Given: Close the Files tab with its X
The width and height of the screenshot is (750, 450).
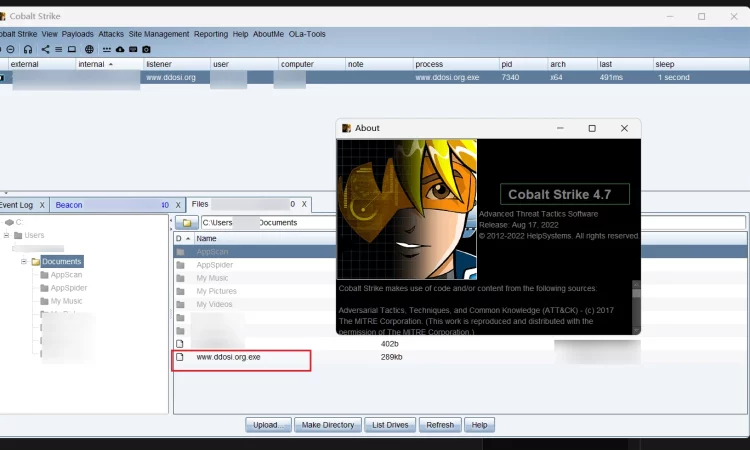Looking at the screenshot, I should tap(304, 204).
